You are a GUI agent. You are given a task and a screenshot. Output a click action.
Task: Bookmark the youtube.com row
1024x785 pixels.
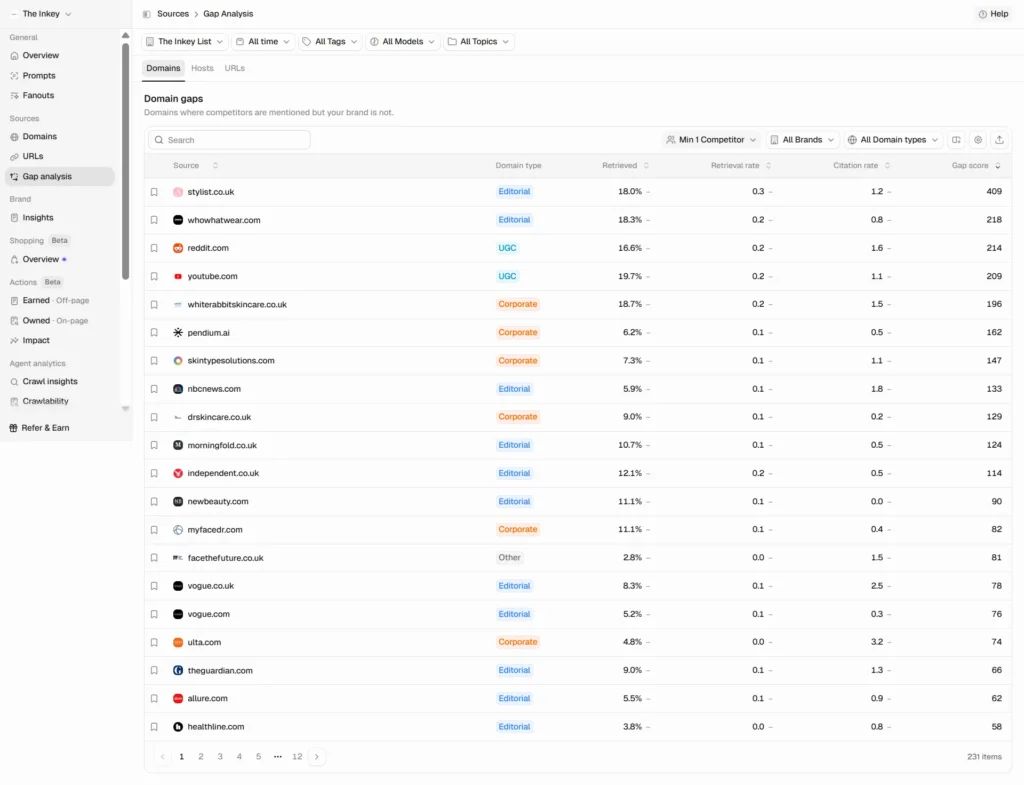tap(154, 276)
